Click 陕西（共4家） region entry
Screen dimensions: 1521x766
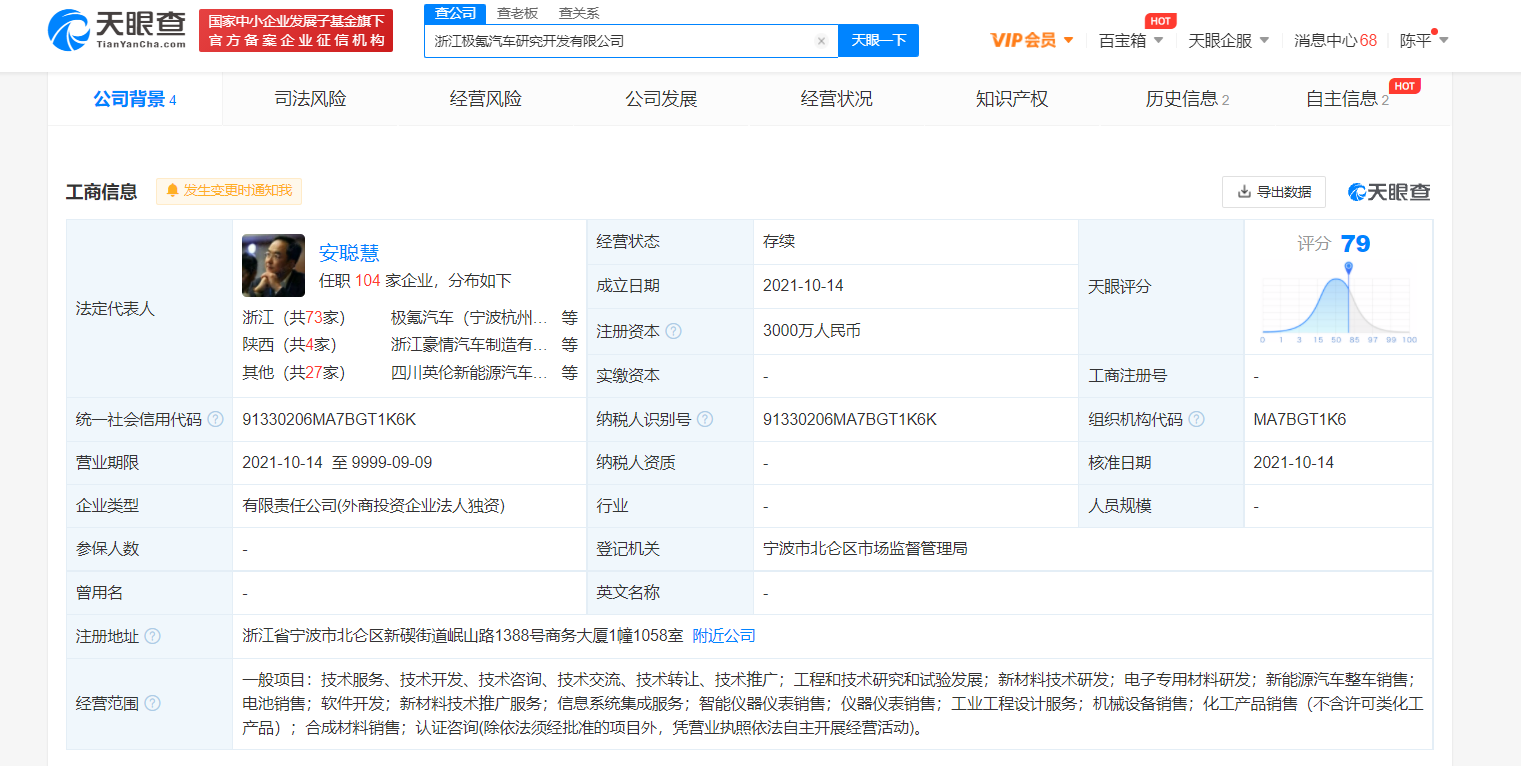(x=289, y=345)
